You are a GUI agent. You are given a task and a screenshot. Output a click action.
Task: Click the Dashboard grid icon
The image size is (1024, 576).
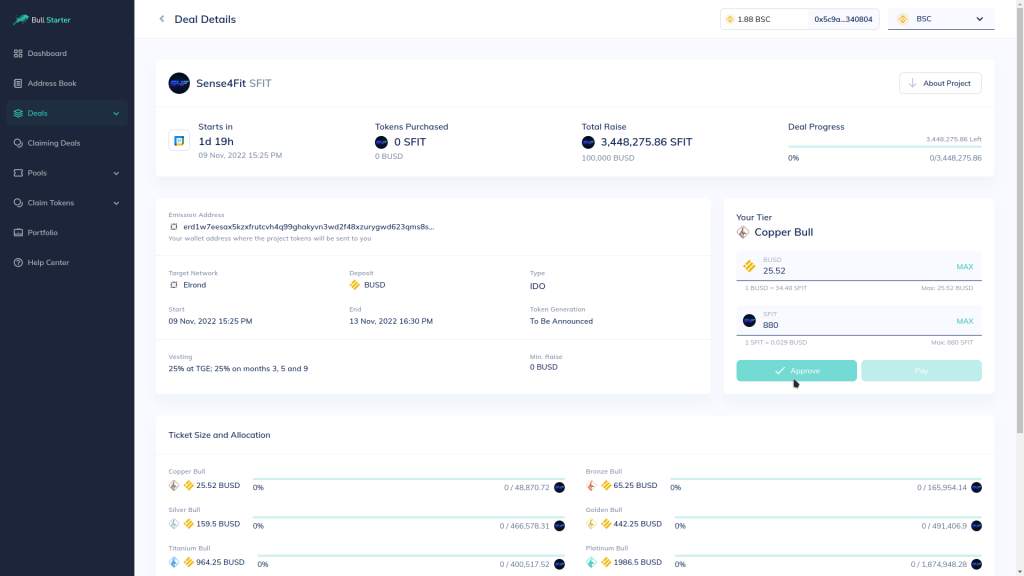click(18, 54)
